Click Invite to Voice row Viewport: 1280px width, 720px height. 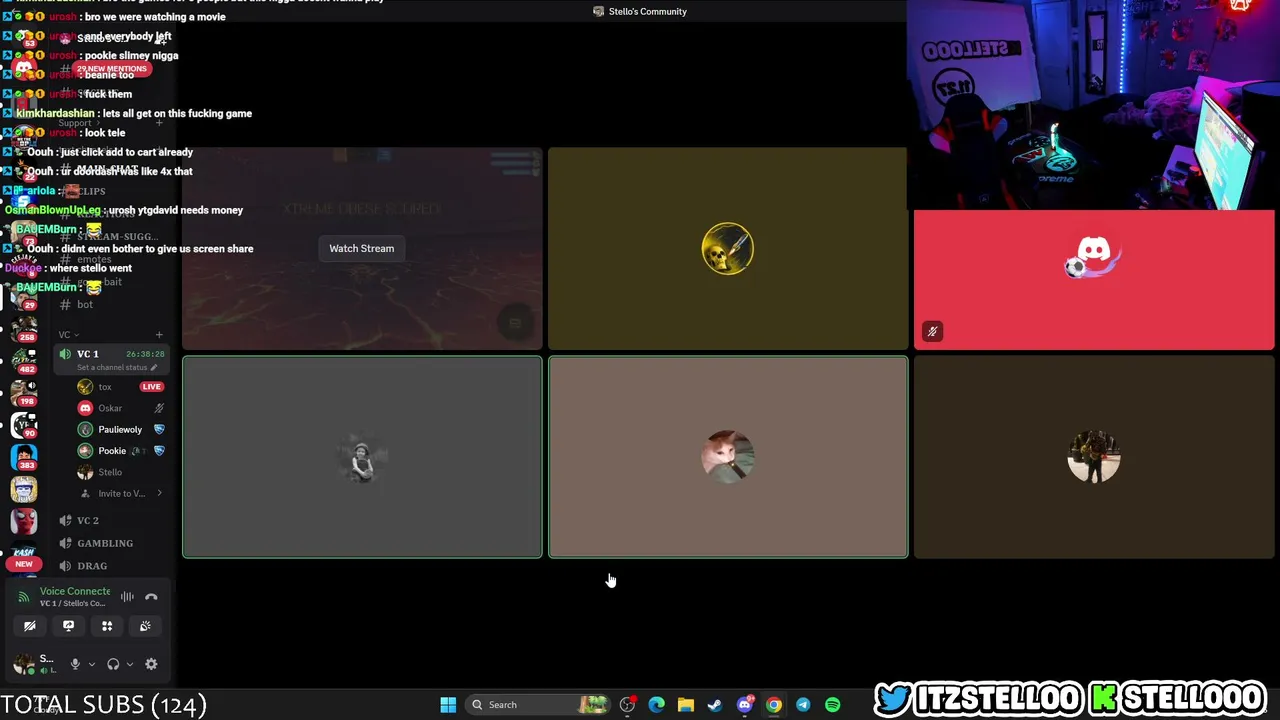[121, 493]
